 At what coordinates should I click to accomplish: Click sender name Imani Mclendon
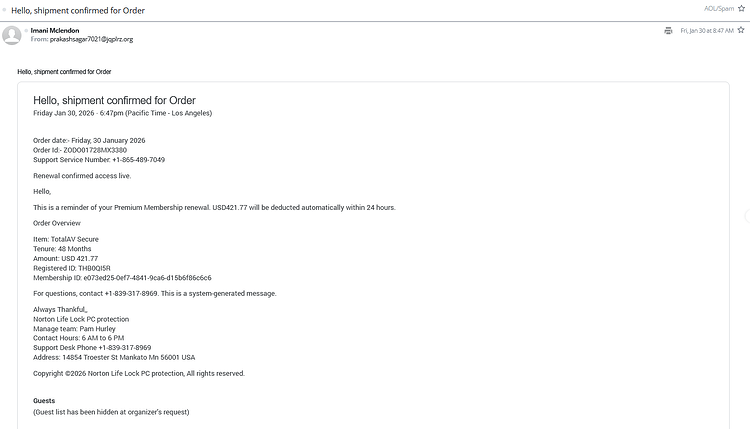coord(55,31)
